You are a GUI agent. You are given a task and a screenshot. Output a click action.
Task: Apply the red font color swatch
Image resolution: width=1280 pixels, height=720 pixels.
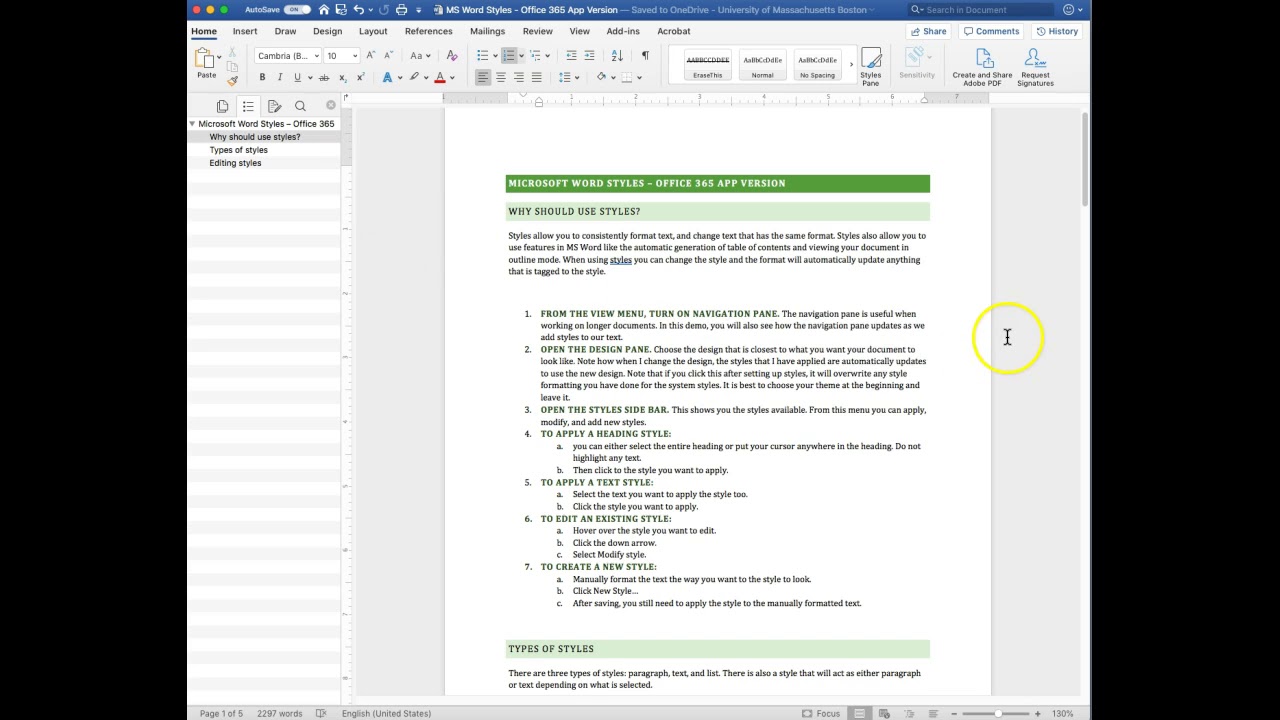click(x=440, y=77)
